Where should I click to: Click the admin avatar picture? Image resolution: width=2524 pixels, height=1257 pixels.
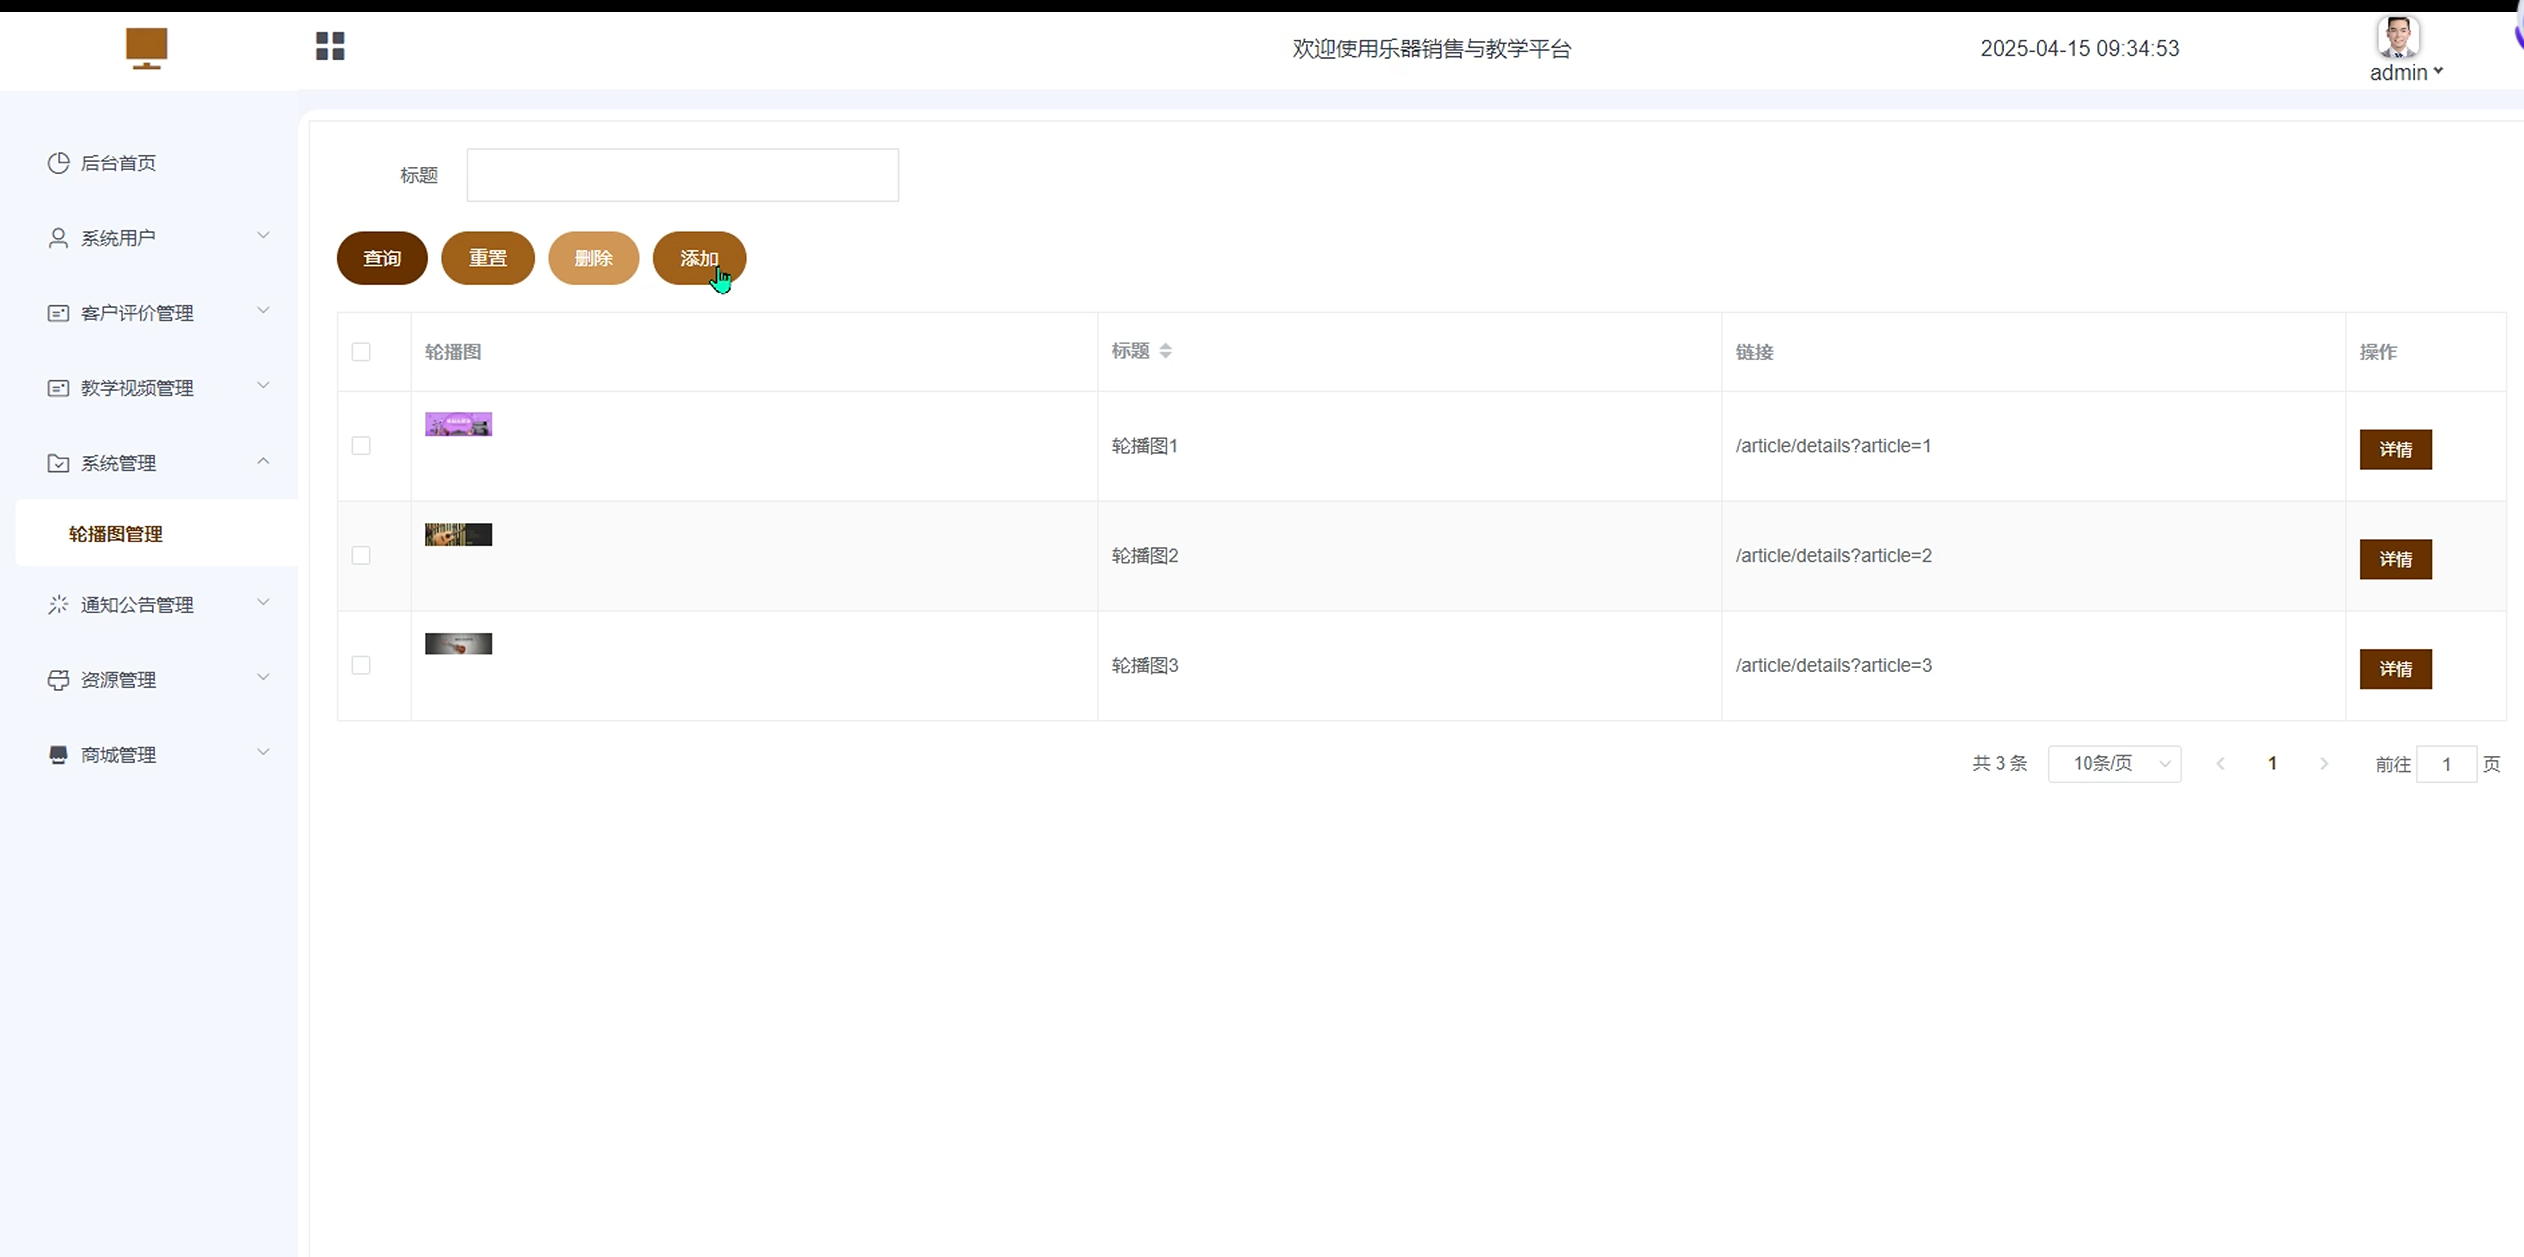tap(2397, 38)
